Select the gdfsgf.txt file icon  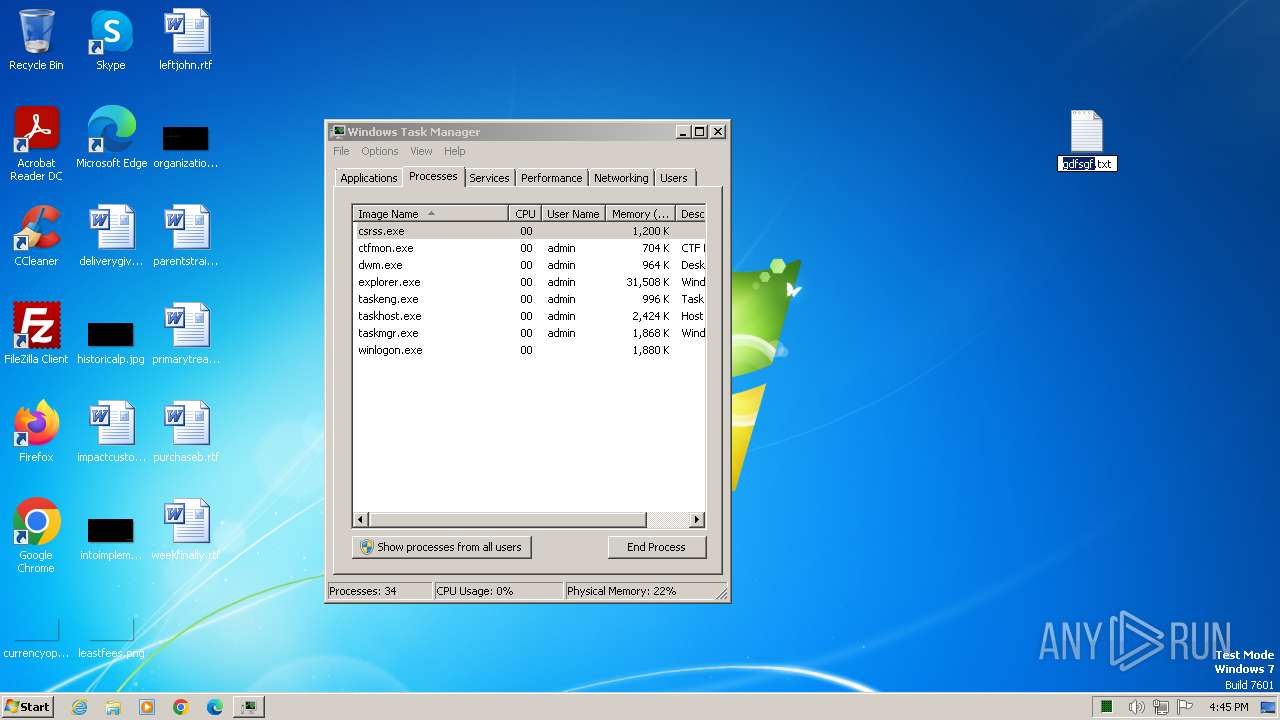click(x=1086, y=132)
